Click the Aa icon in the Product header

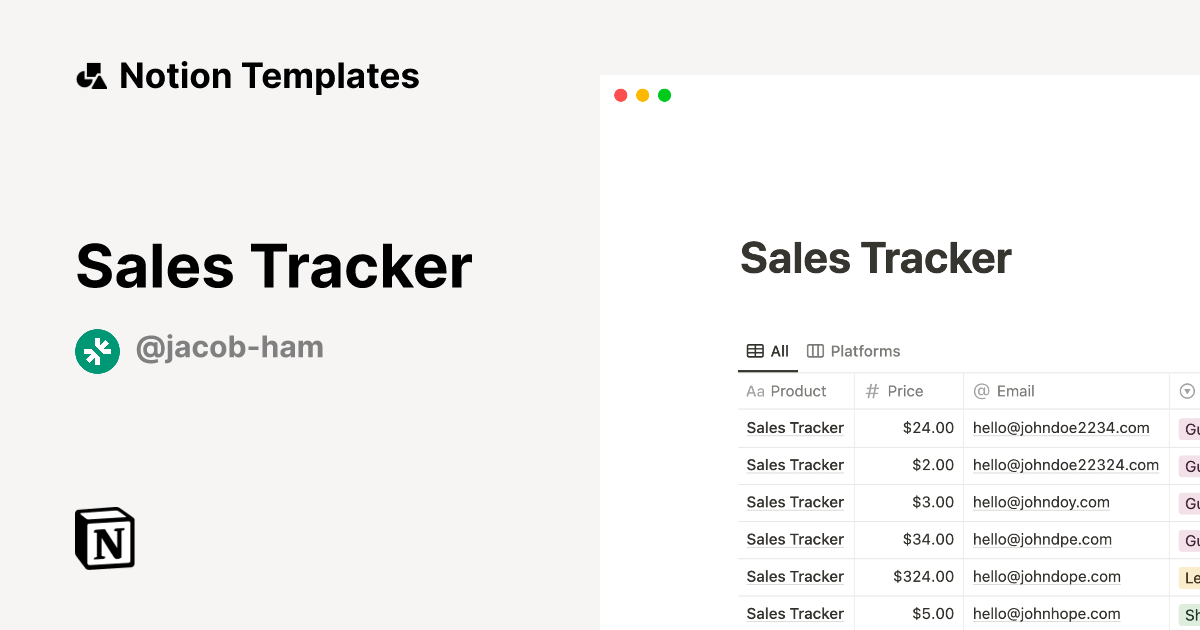click(755, 391)
